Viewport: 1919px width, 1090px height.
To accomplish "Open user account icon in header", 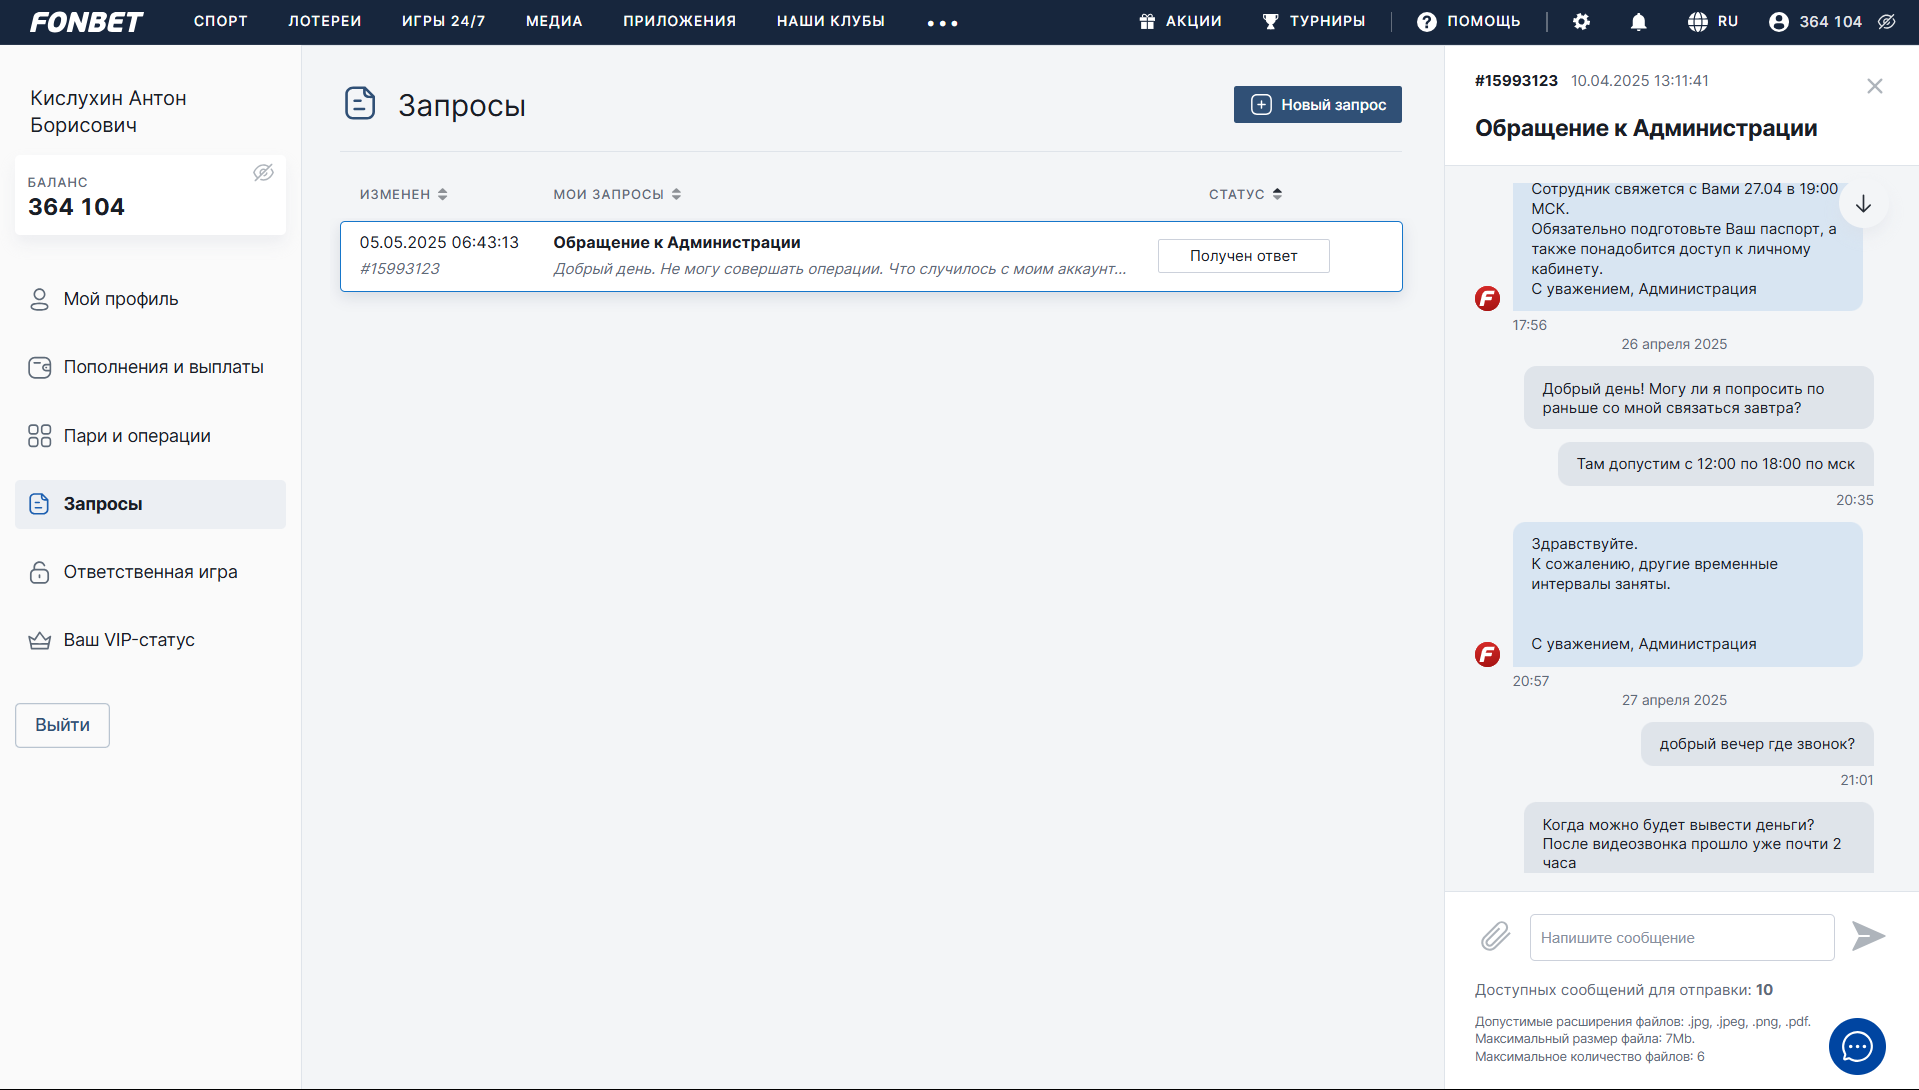I will coord(1778,22).
